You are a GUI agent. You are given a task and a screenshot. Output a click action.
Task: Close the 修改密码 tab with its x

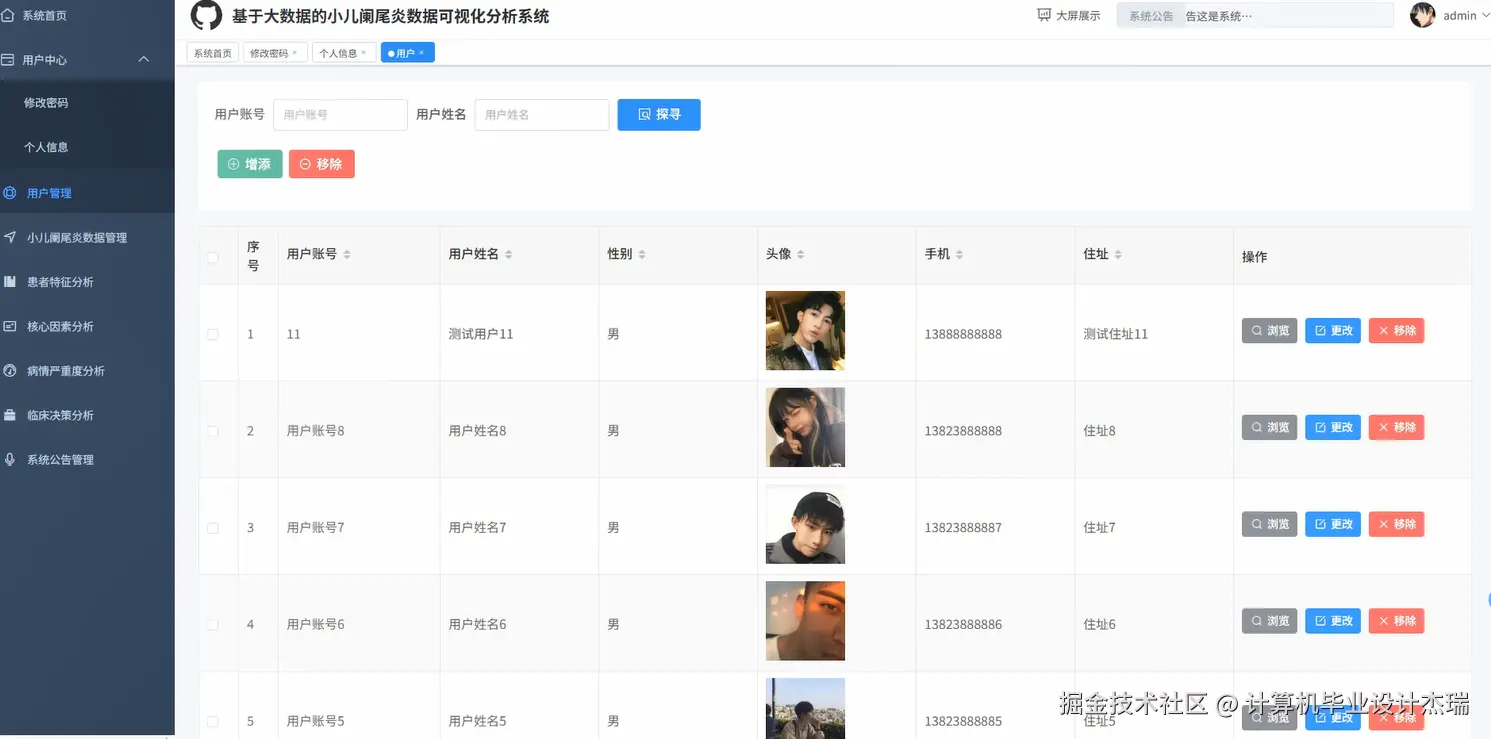pos(294,53)
